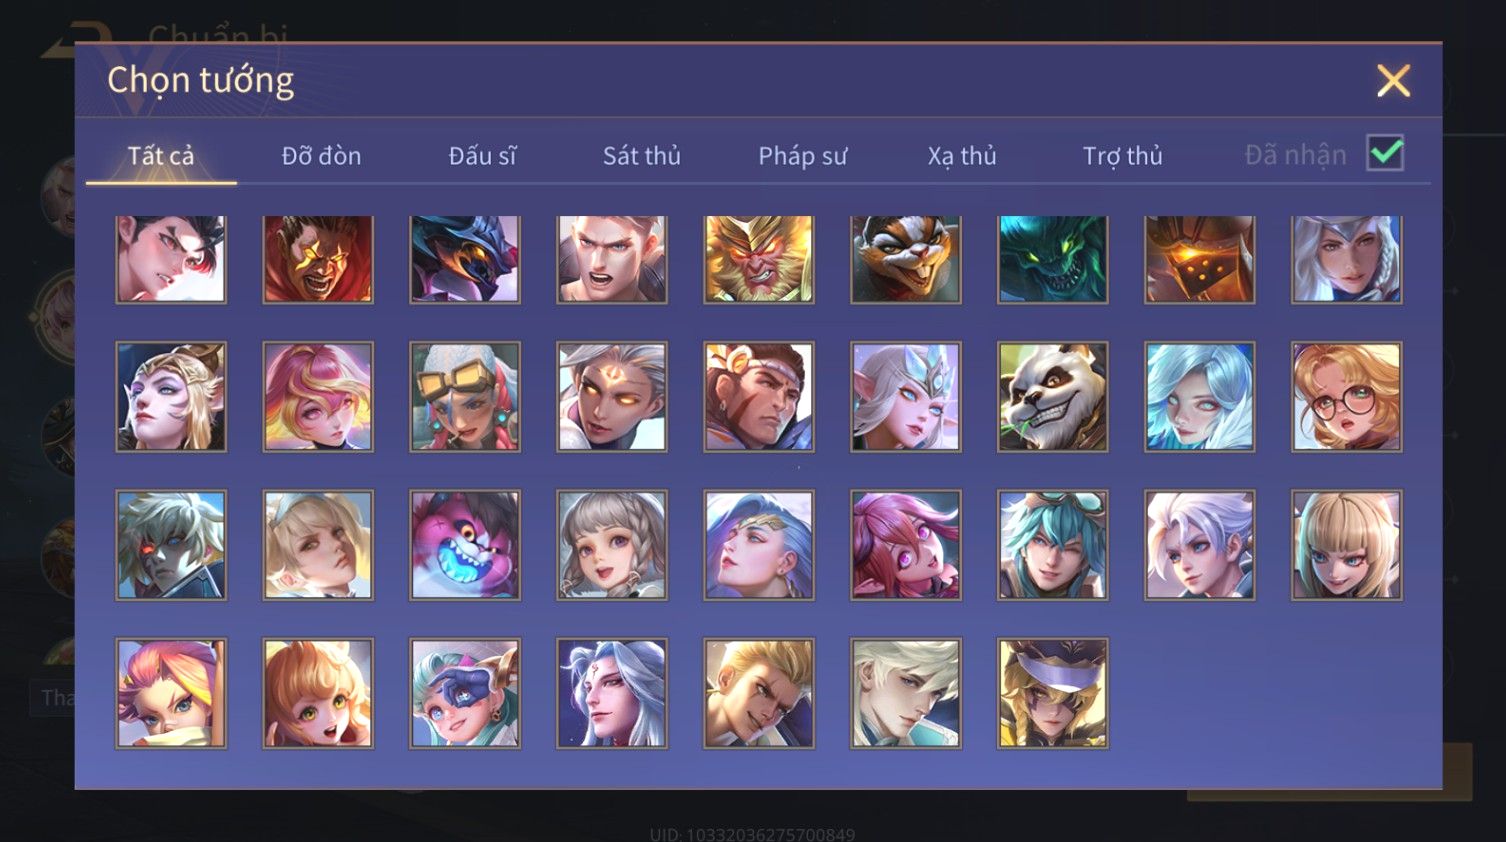
Task: Choose the girl with round glasses hero
Action: click(1346, 397)
